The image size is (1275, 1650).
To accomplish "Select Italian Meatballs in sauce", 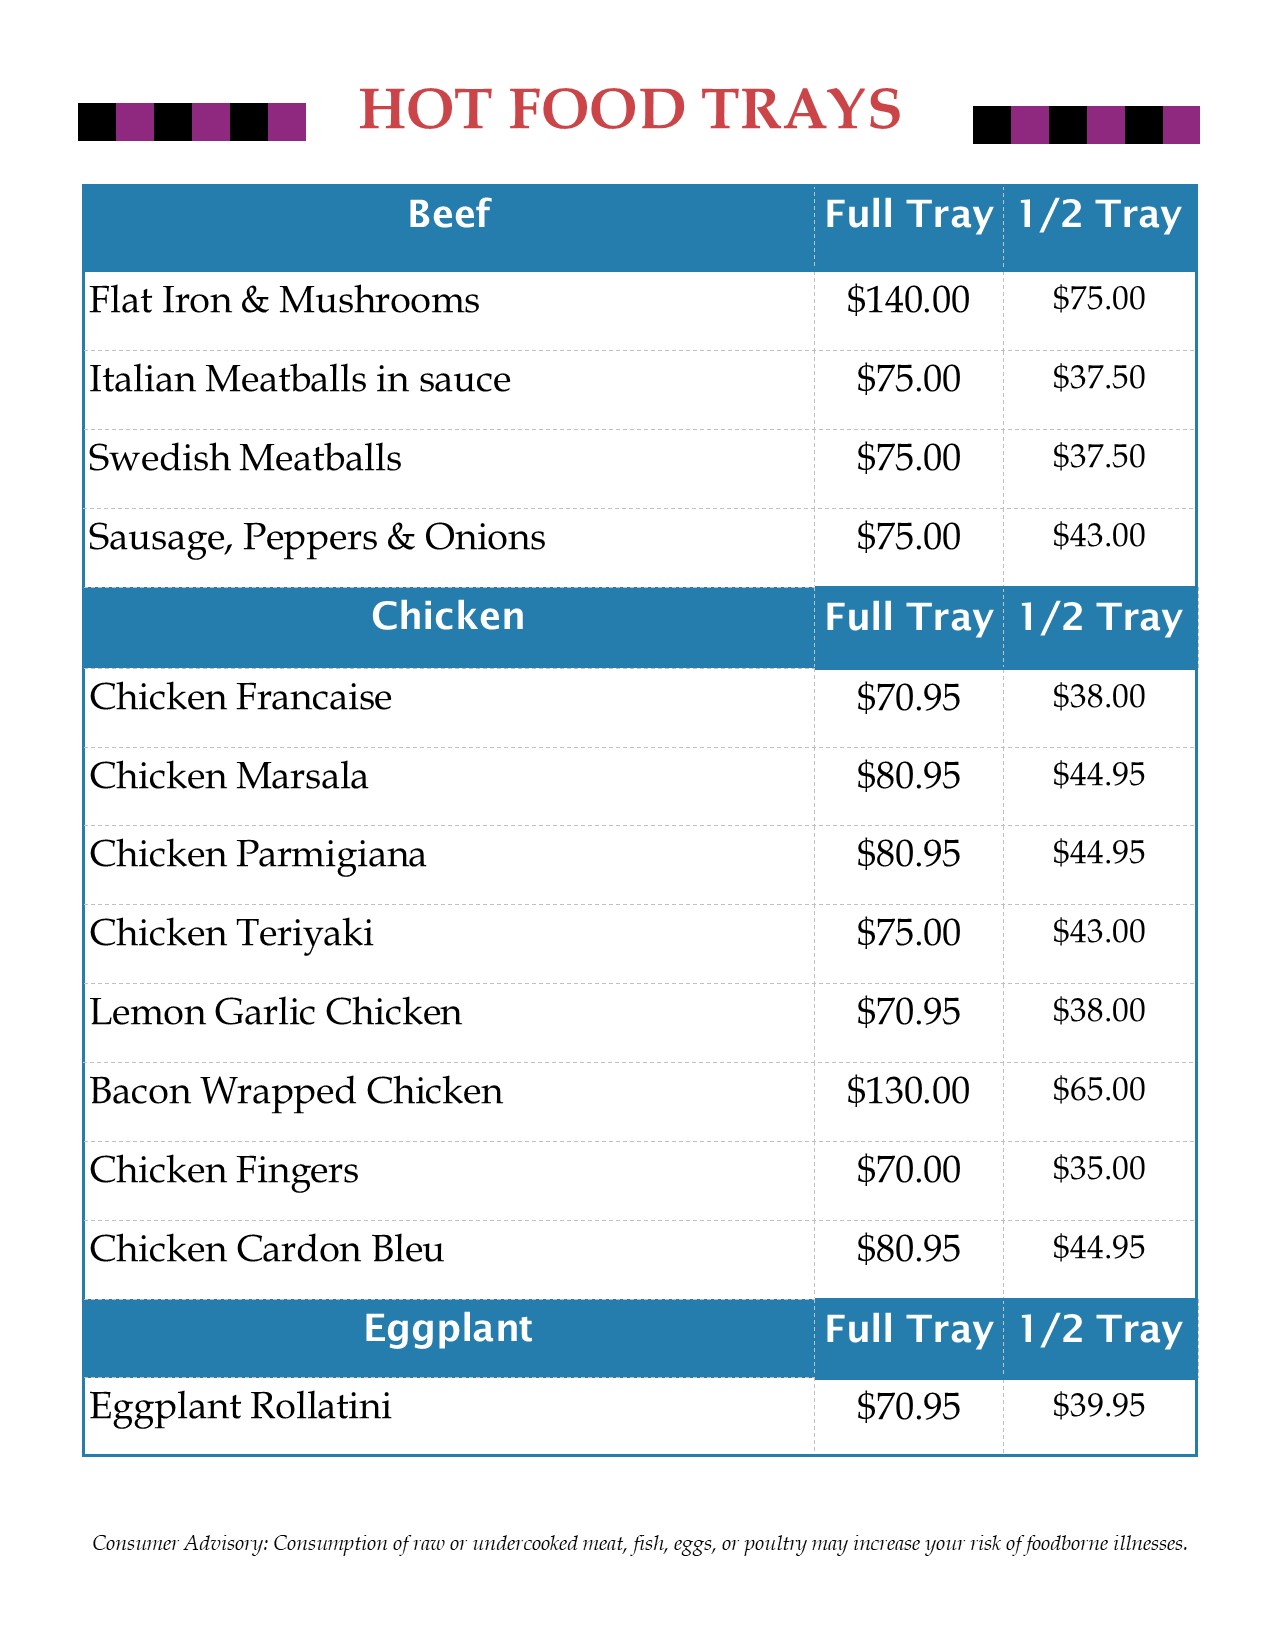I will (300, 379).
